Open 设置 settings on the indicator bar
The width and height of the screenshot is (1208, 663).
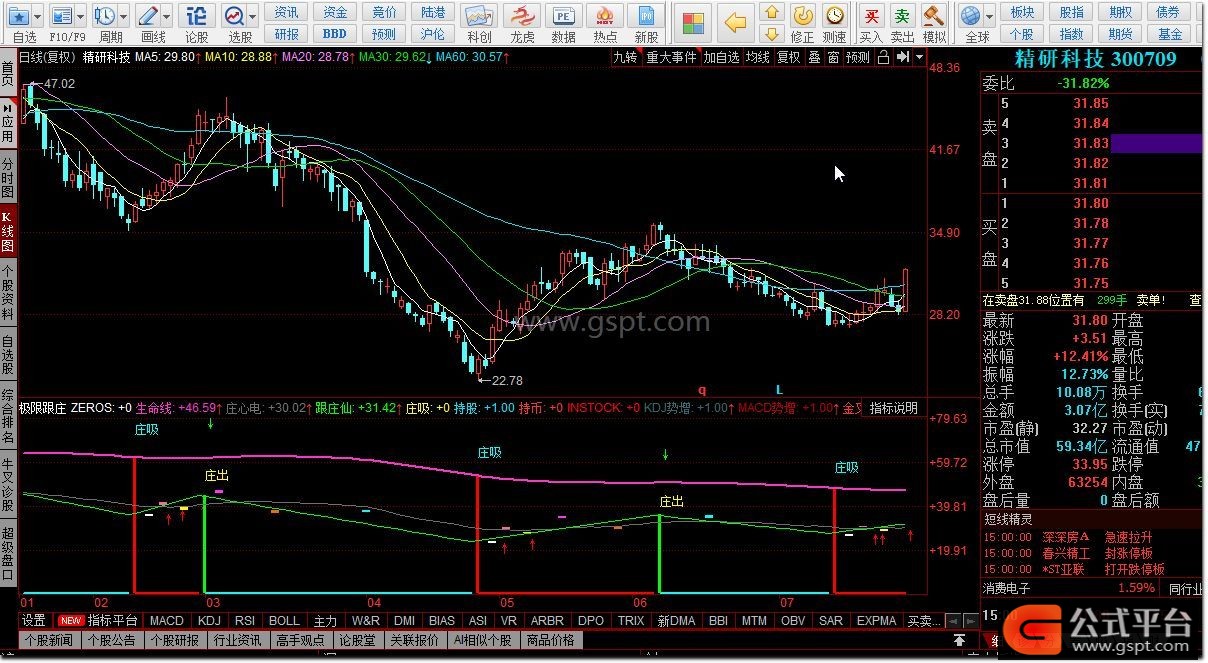tap(35, 621)
